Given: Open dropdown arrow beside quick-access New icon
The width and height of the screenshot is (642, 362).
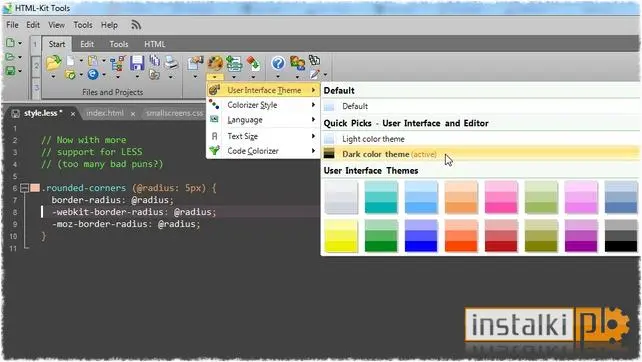Looking at the screenshot, I should pos(20,43).
